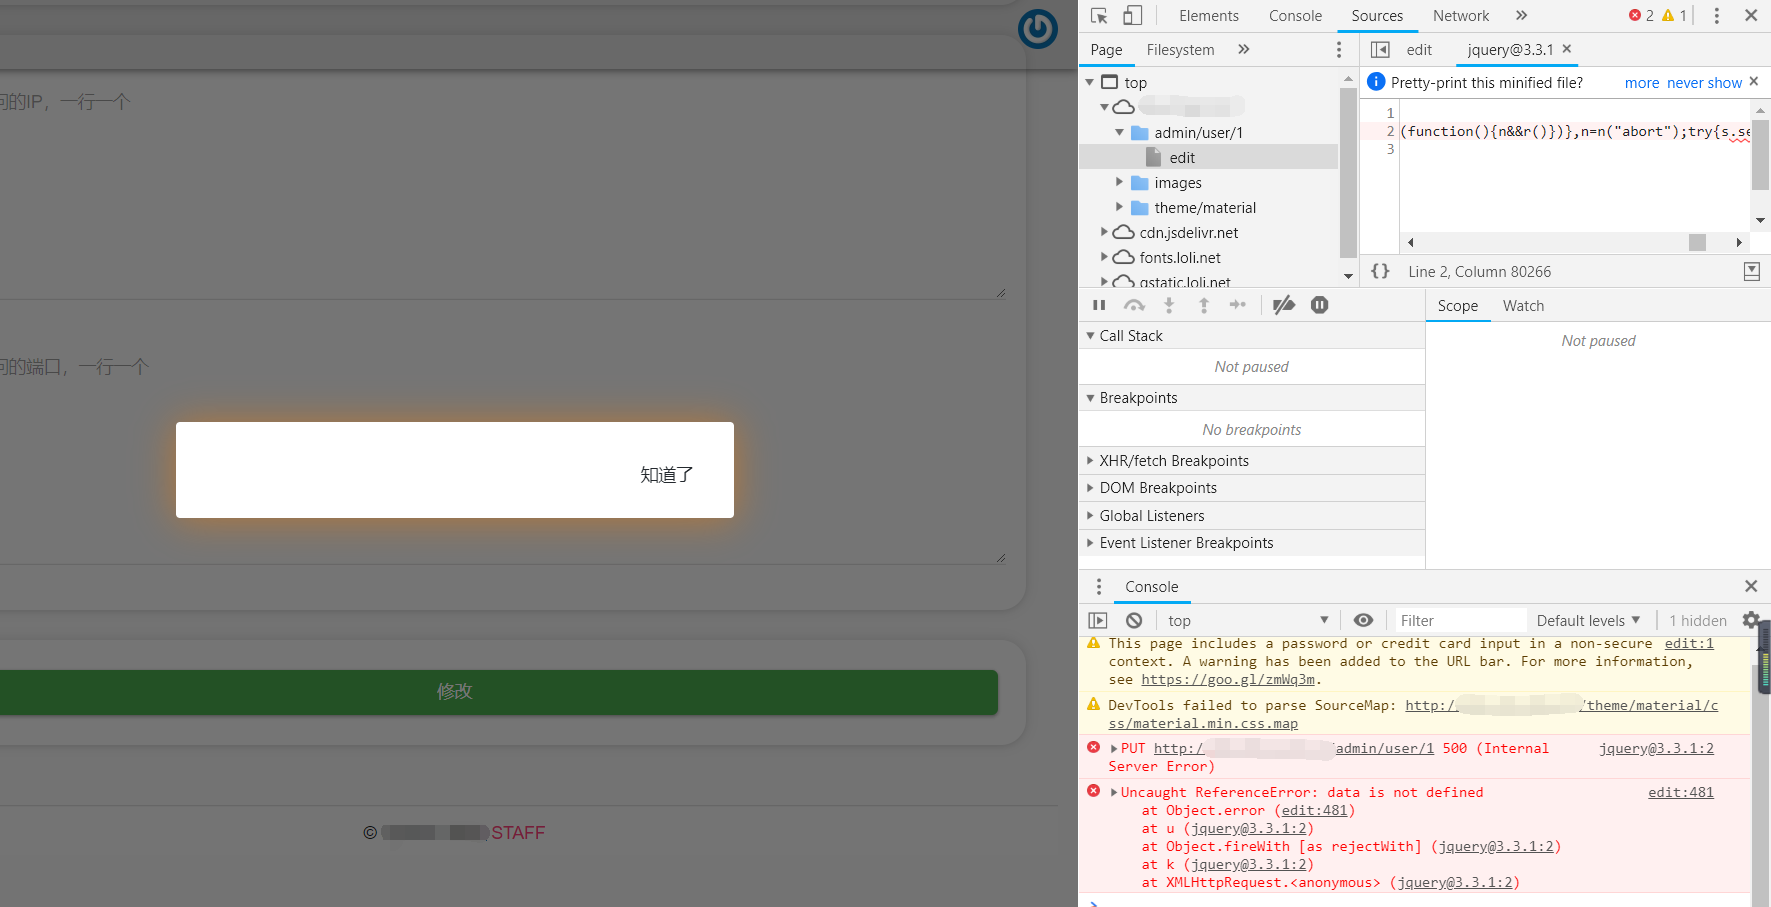1771x907 pixels.
Task: Switch to the Watch pane tab
Action: tap(1523, 306)
